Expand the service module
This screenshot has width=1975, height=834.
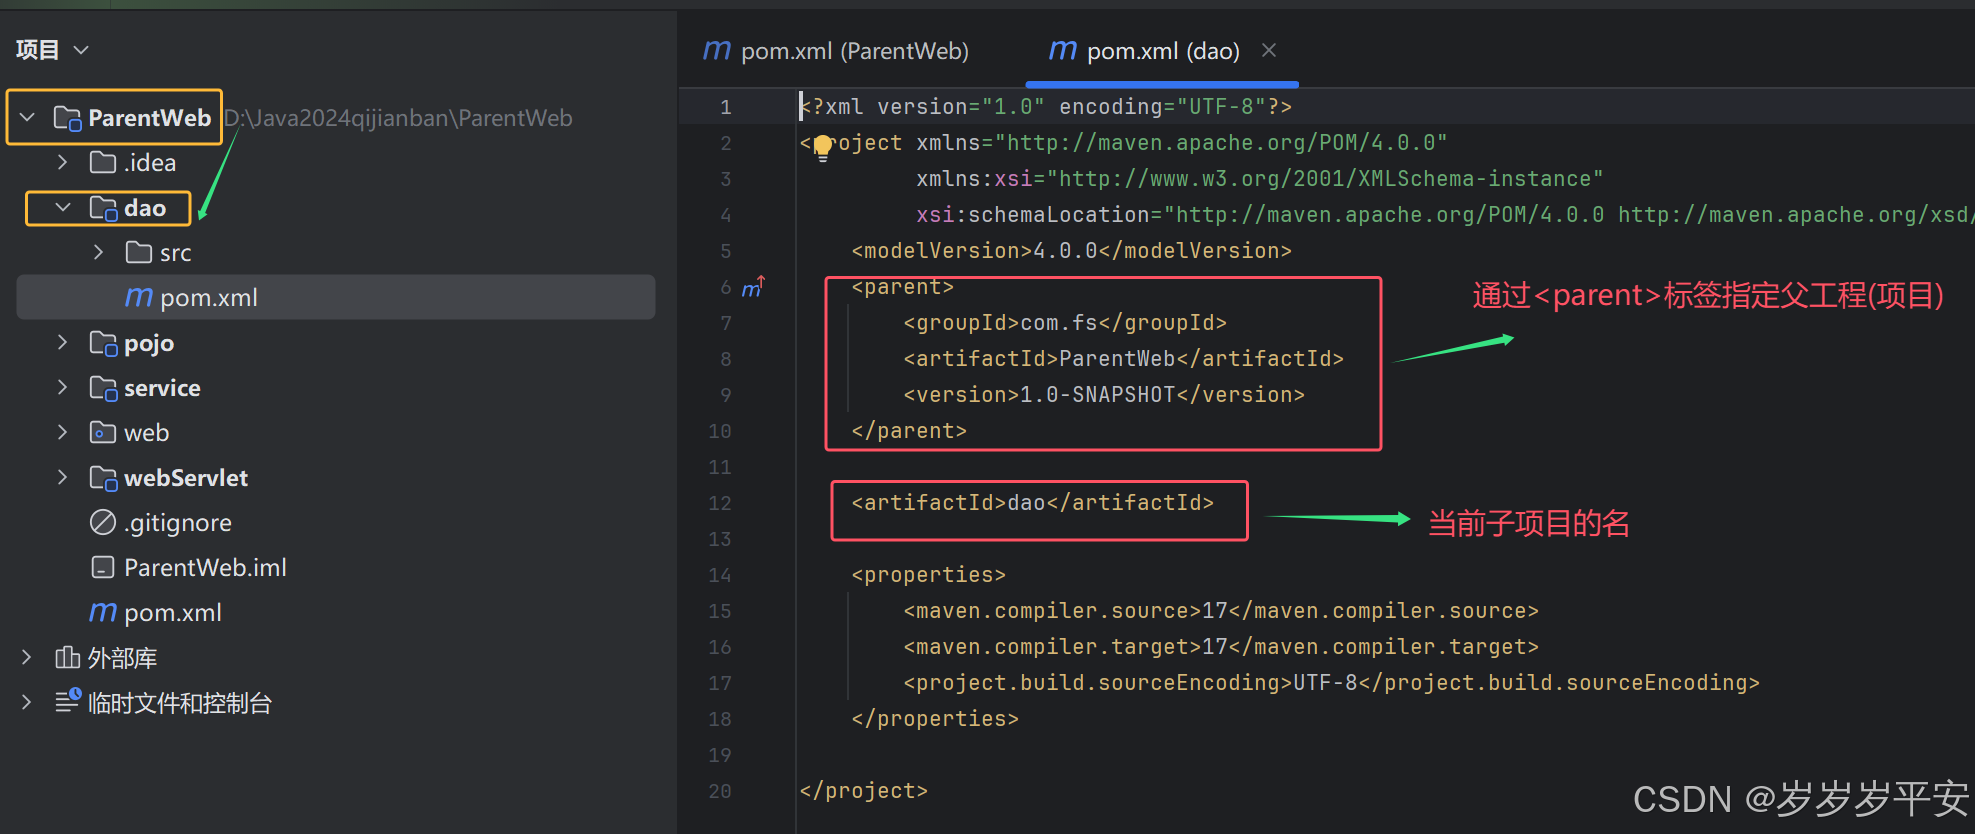(x=63, y=388)
